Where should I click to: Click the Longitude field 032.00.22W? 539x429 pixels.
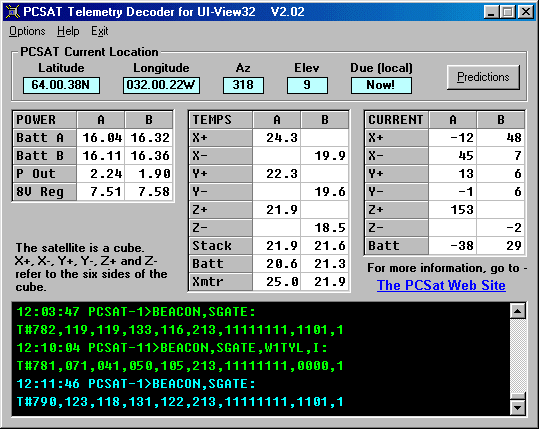[161, 85]
